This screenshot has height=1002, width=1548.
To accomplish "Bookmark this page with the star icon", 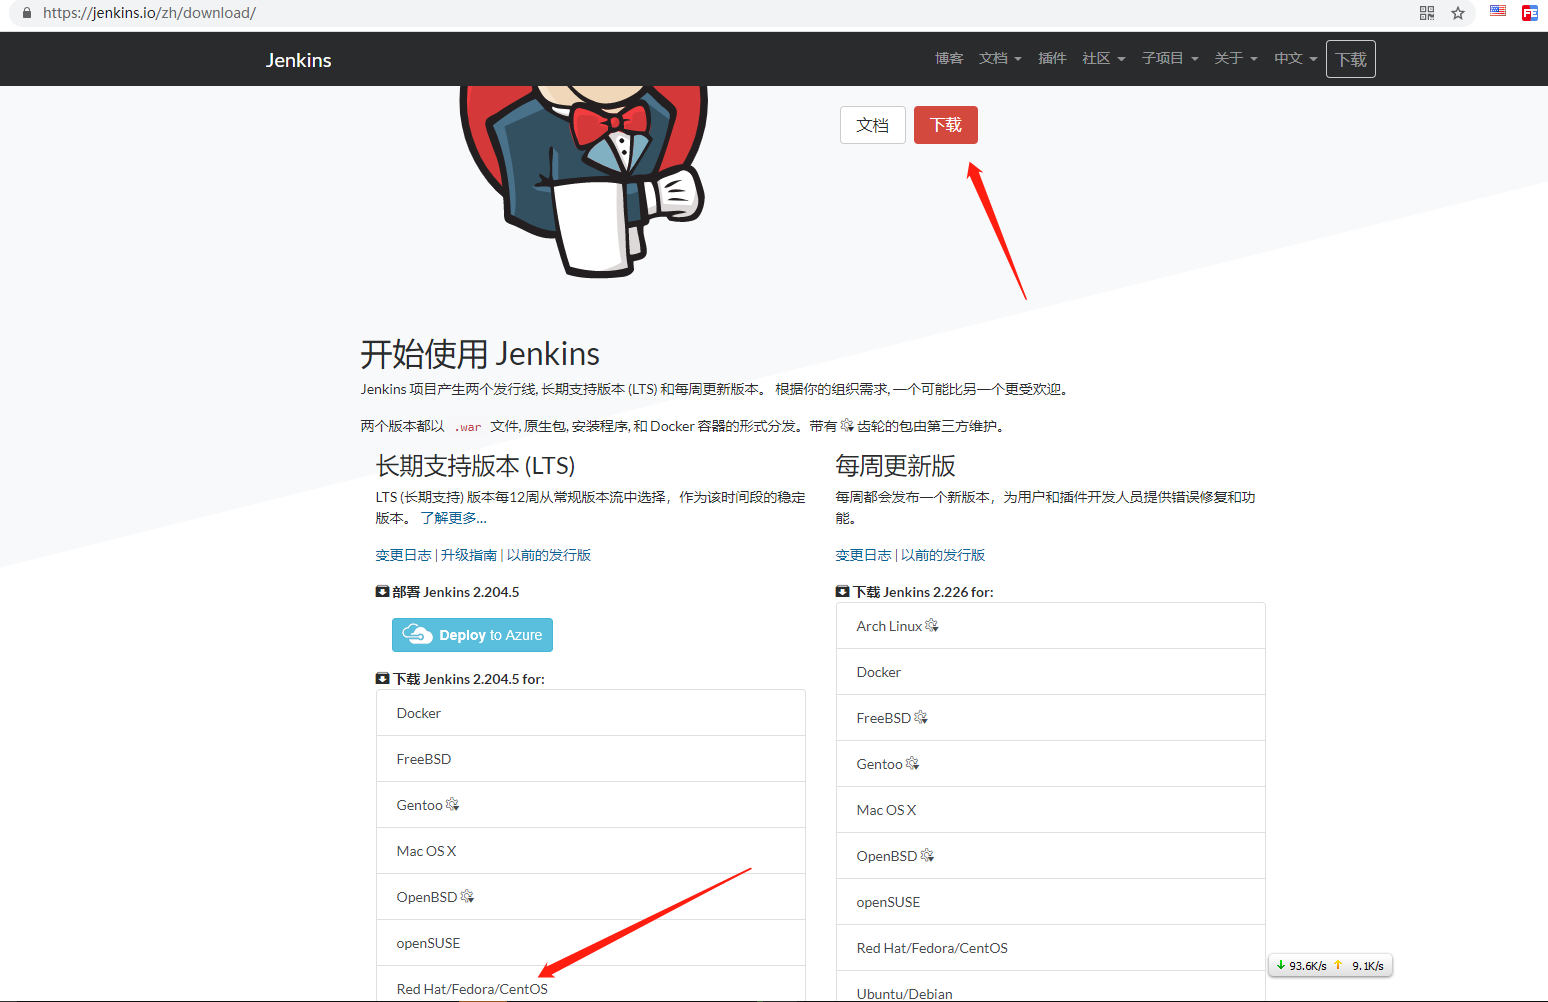I will [x=1458, y=13].
